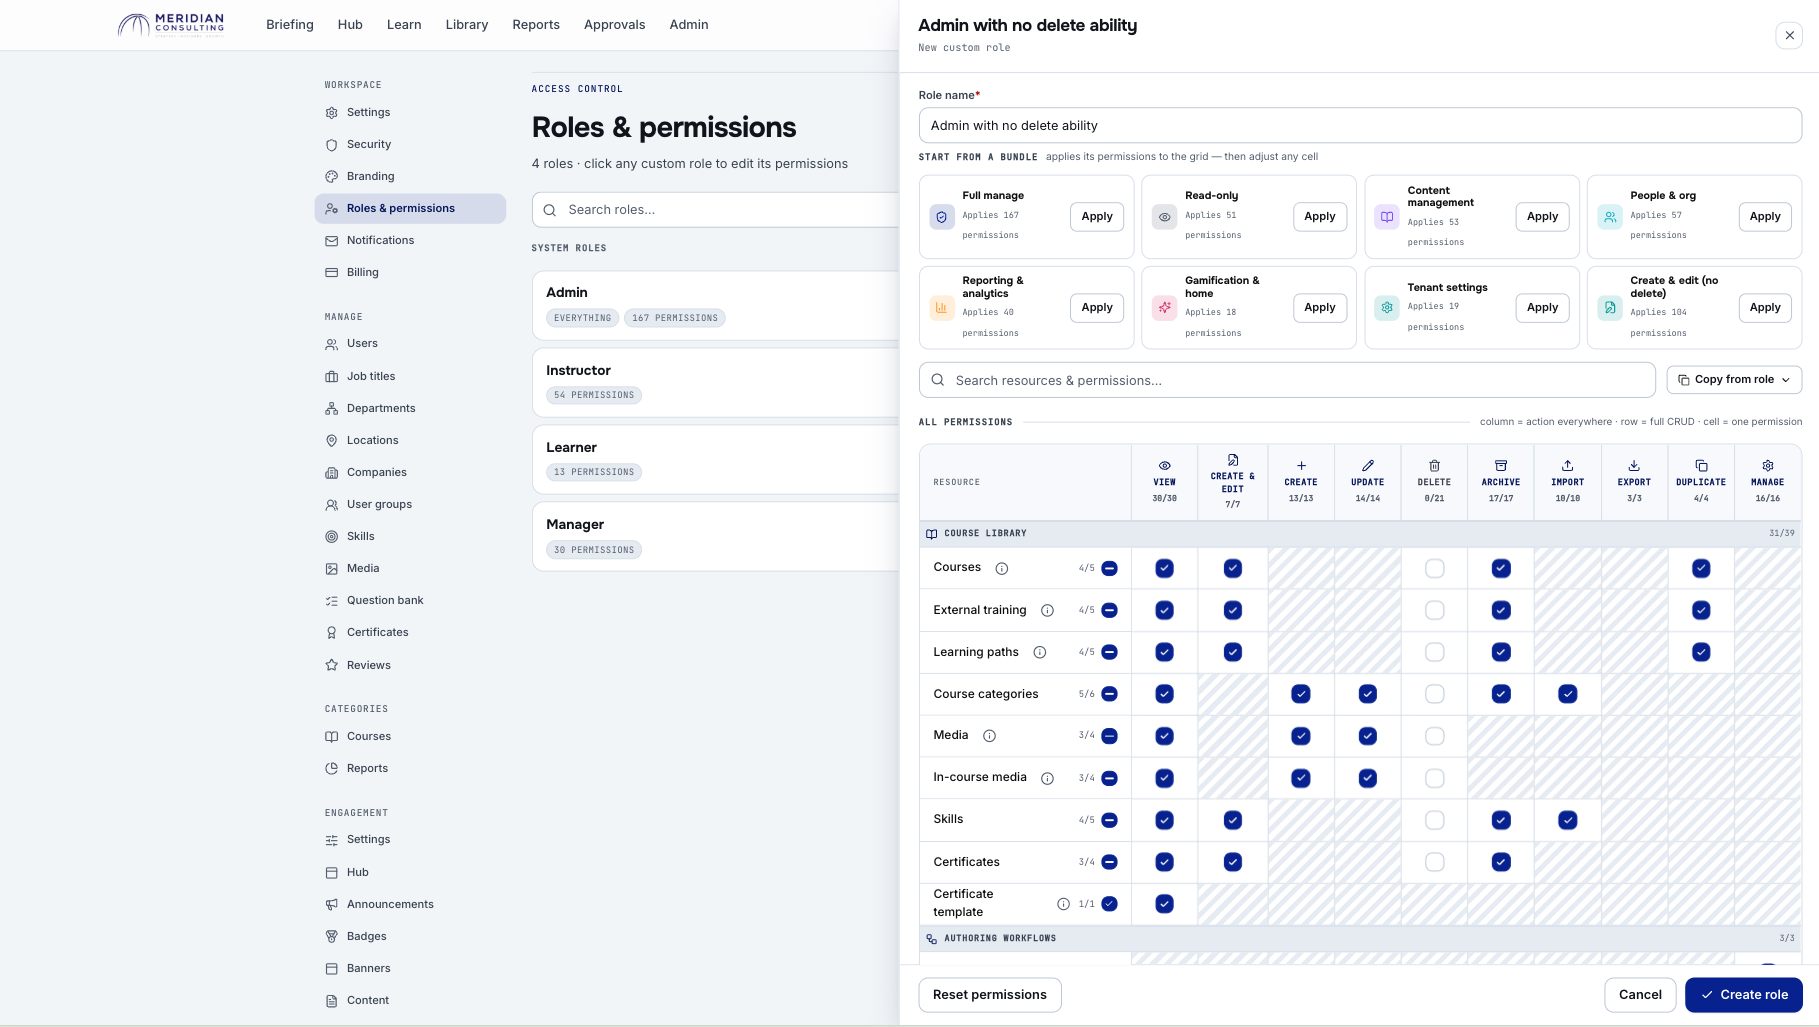Open the Copy from role dropdown
The height and width of the screenshot is (1027, 1819).
click(x=1734, y=380)
